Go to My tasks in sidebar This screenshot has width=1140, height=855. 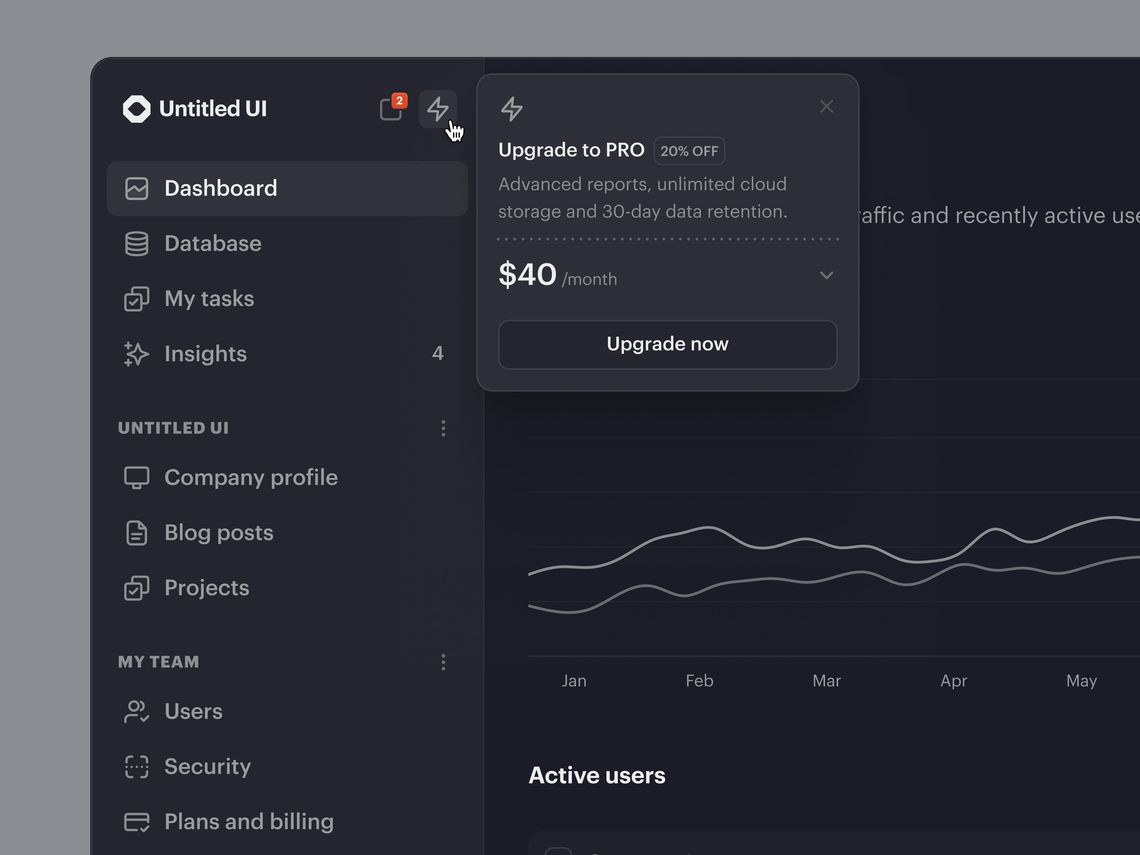click(209, 299)
